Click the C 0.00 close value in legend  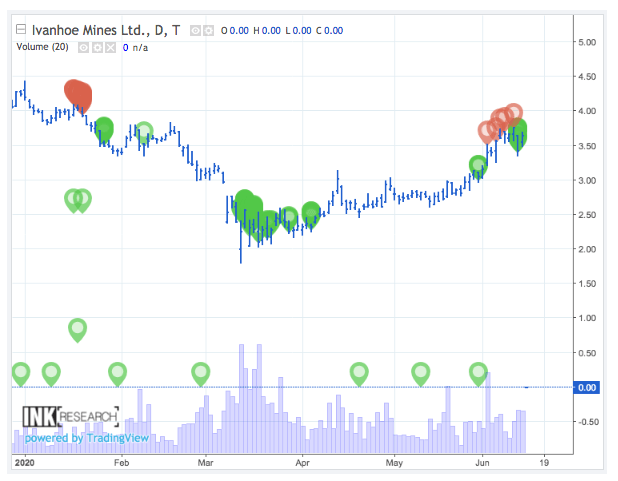click(329, 31)
